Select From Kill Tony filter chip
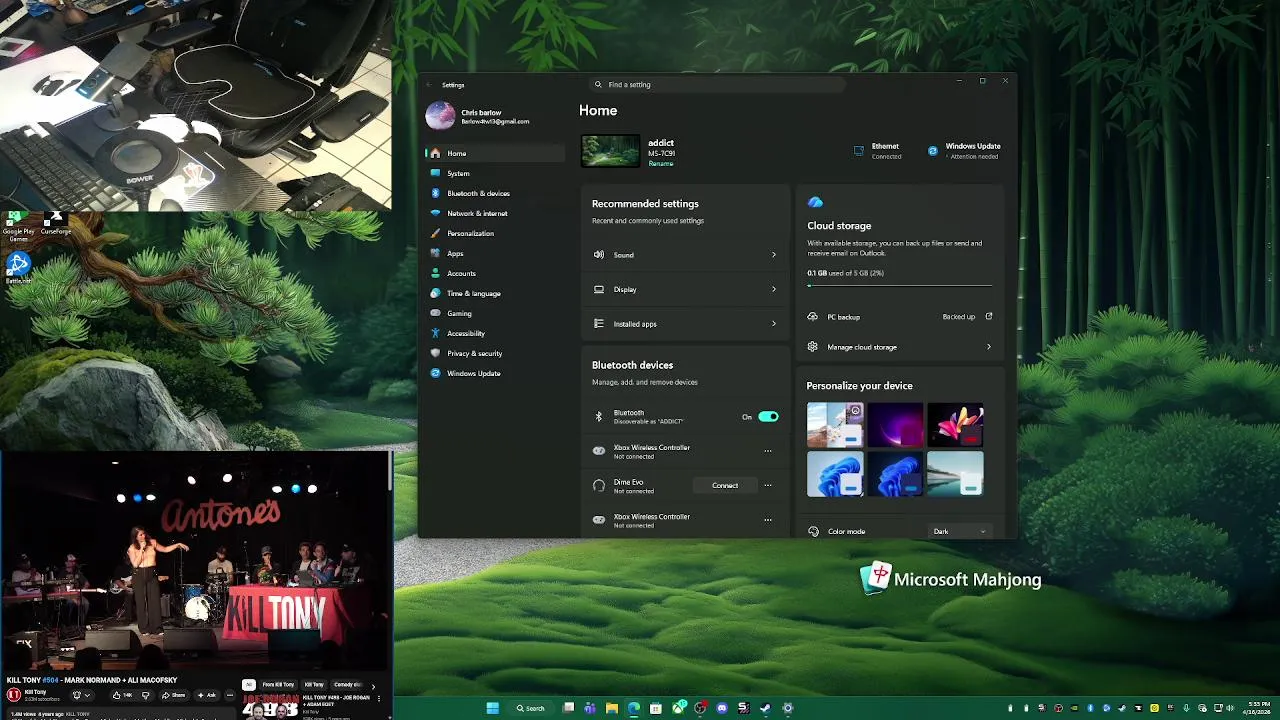The height and width of the screenshot is (720, 1280). tap(278, 685)
